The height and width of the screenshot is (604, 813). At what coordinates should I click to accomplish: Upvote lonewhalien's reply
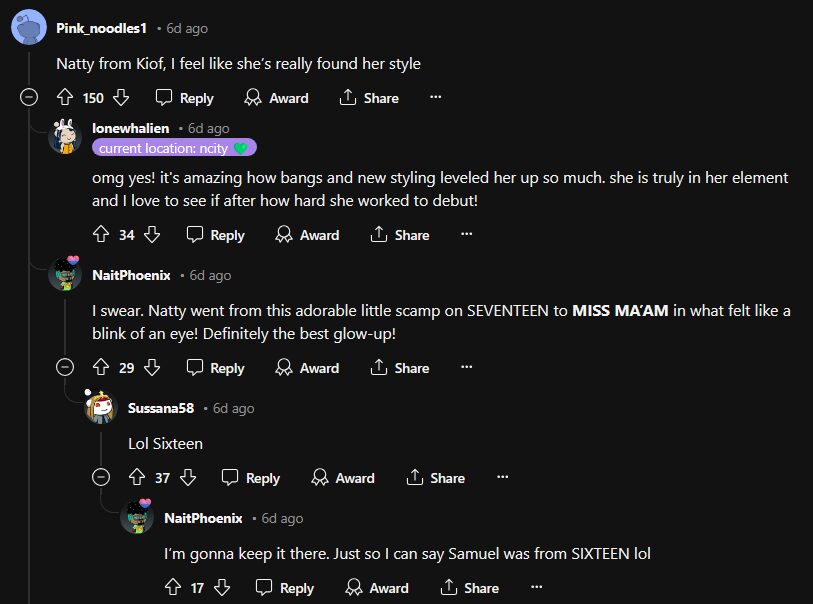100,235
